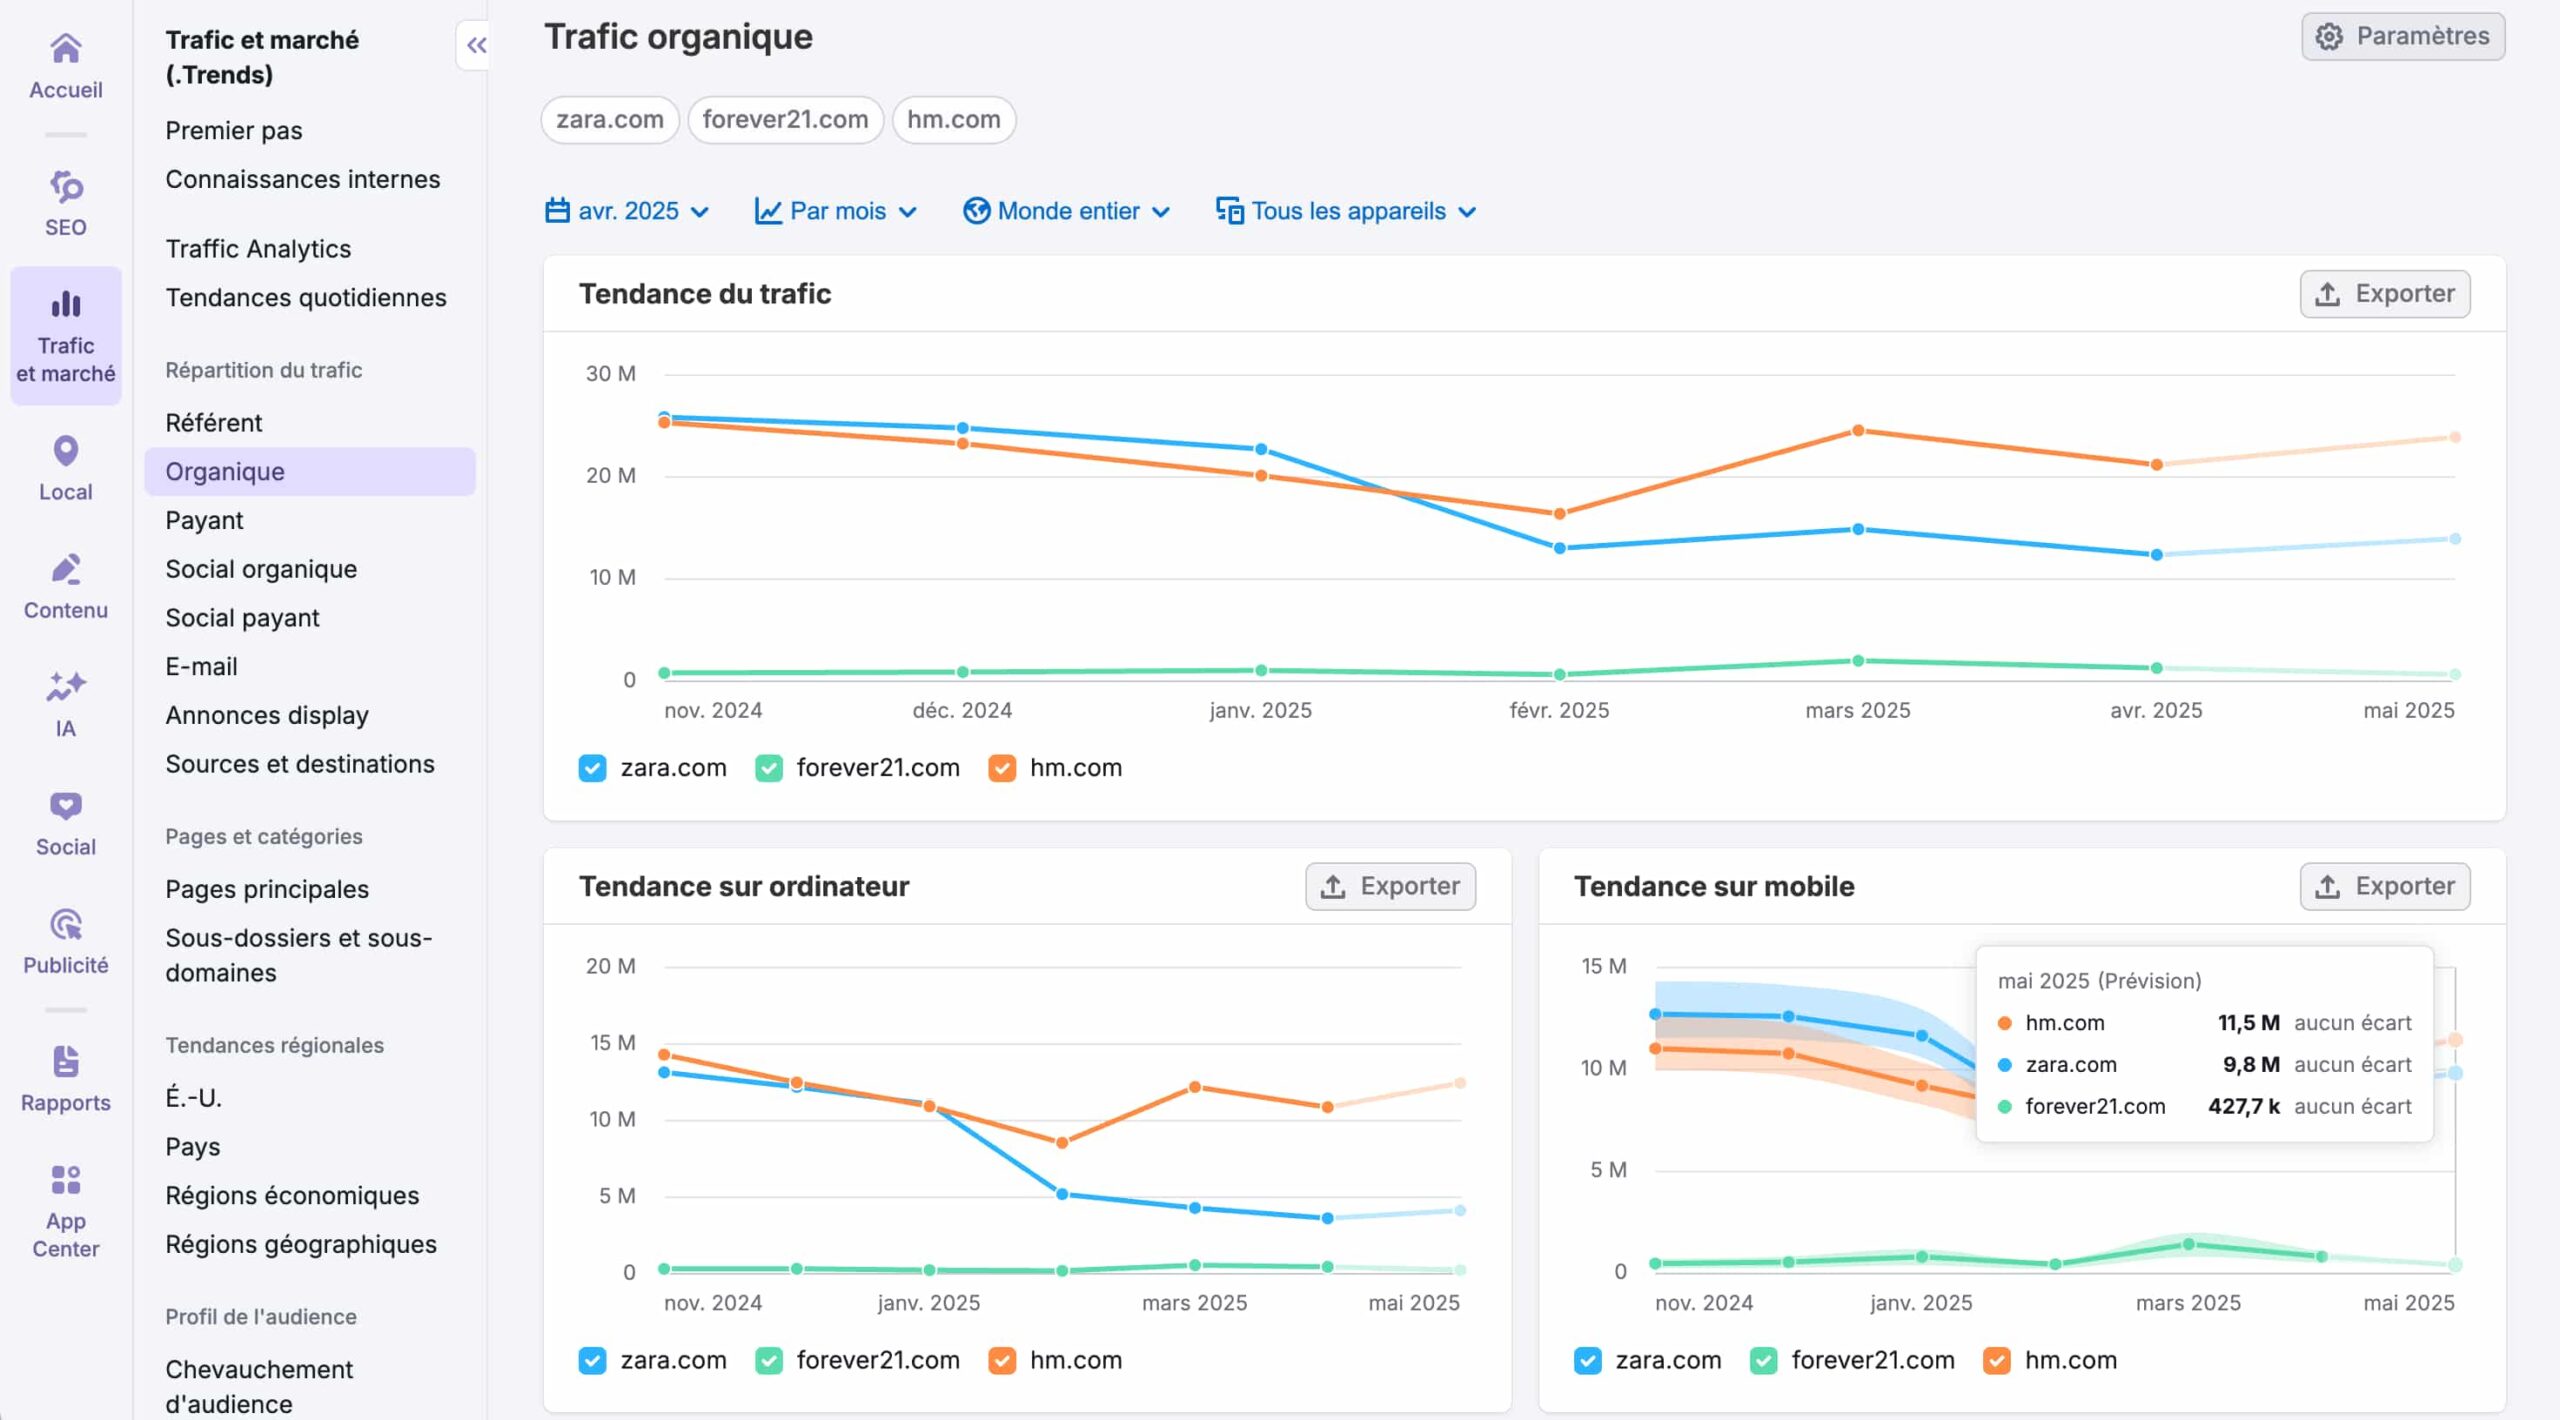This screenshot has height=1420, width=2560.
Task: Click the devices icon beside Tous les appareils
Action: coord(1230,211)
